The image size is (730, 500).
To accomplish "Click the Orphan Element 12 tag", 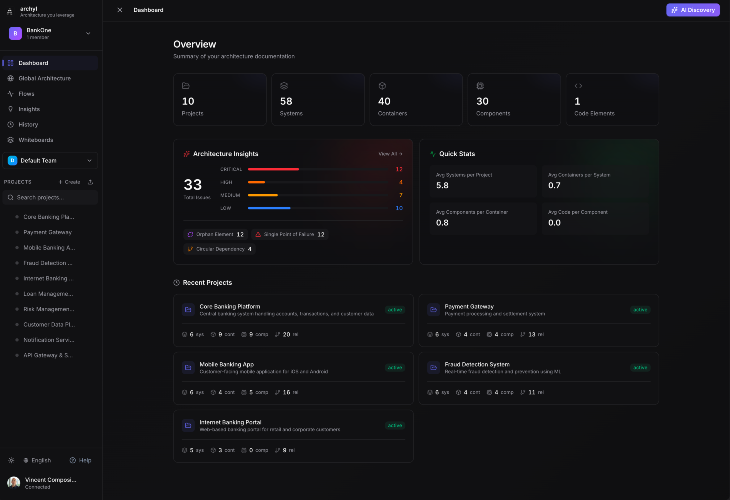I will [x=216, y=234].
